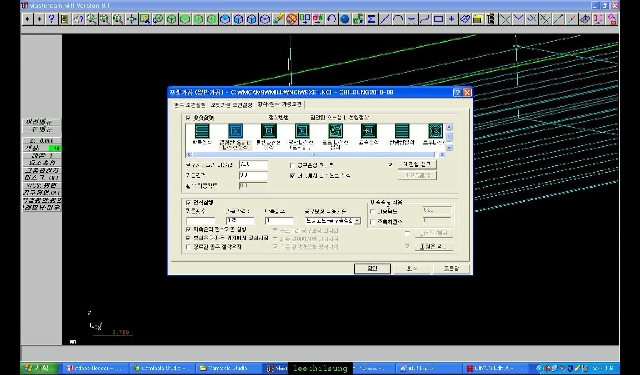
Task: Toggle the Rough group checkbox above cutting methods
Action: 188,118
